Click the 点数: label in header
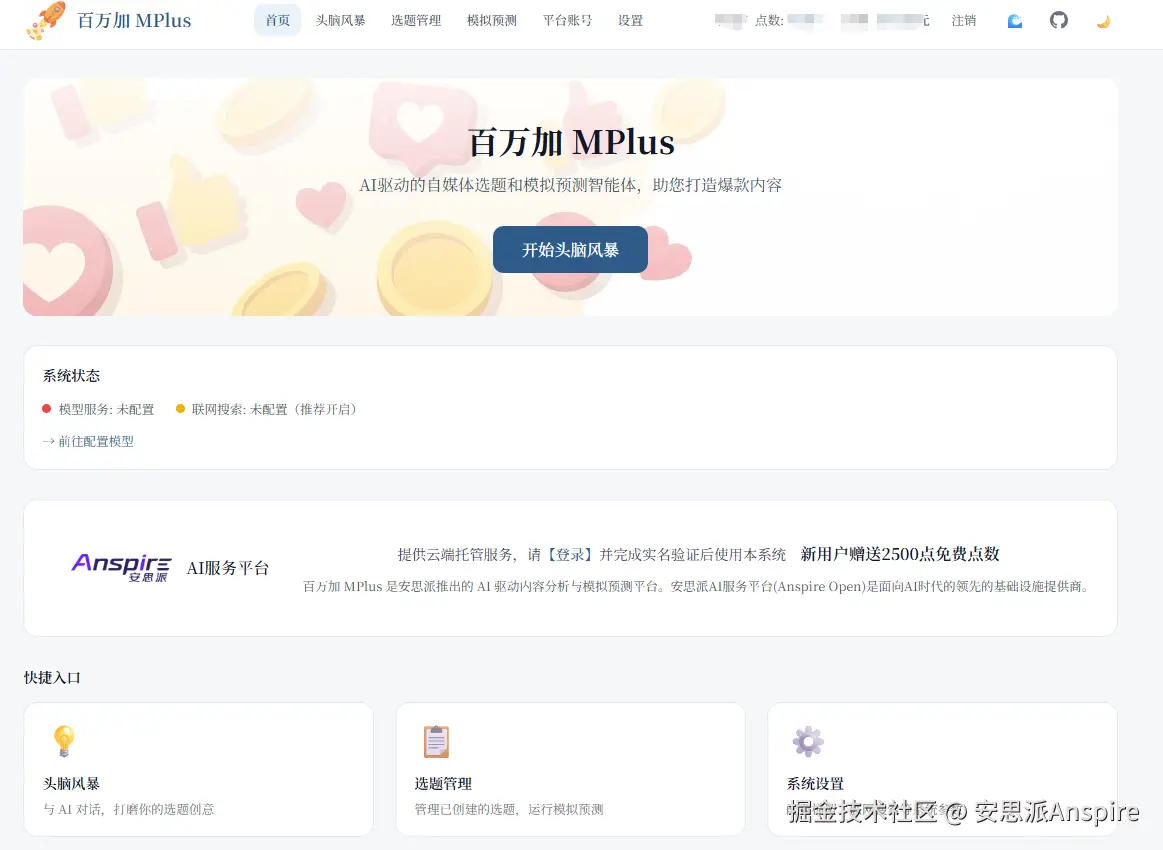The width and height of the screenshot is (1163, 850). pyautogui.click(x=769, y=21)
